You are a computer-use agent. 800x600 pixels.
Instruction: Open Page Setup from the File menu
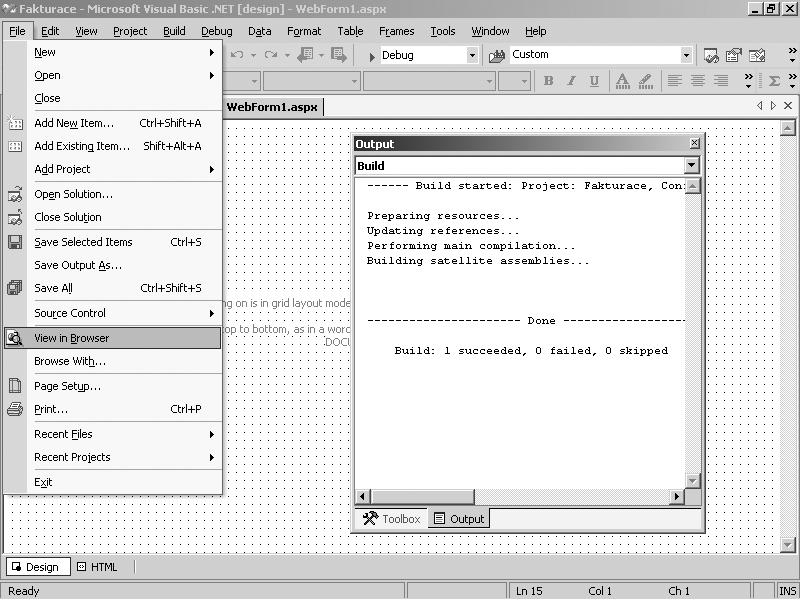tap(113, 386)
